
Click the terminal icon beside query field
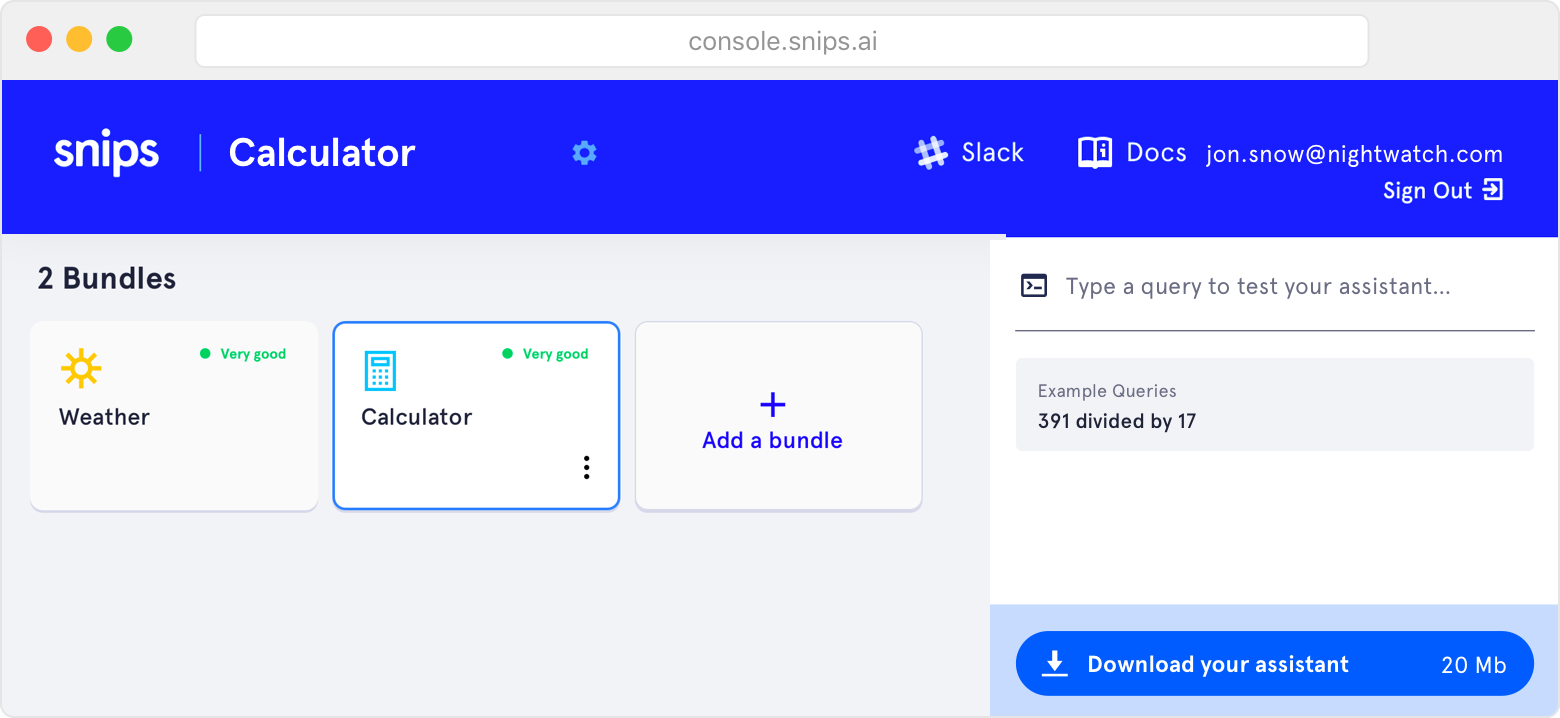pyautogui.click(x=1034, y=286)
